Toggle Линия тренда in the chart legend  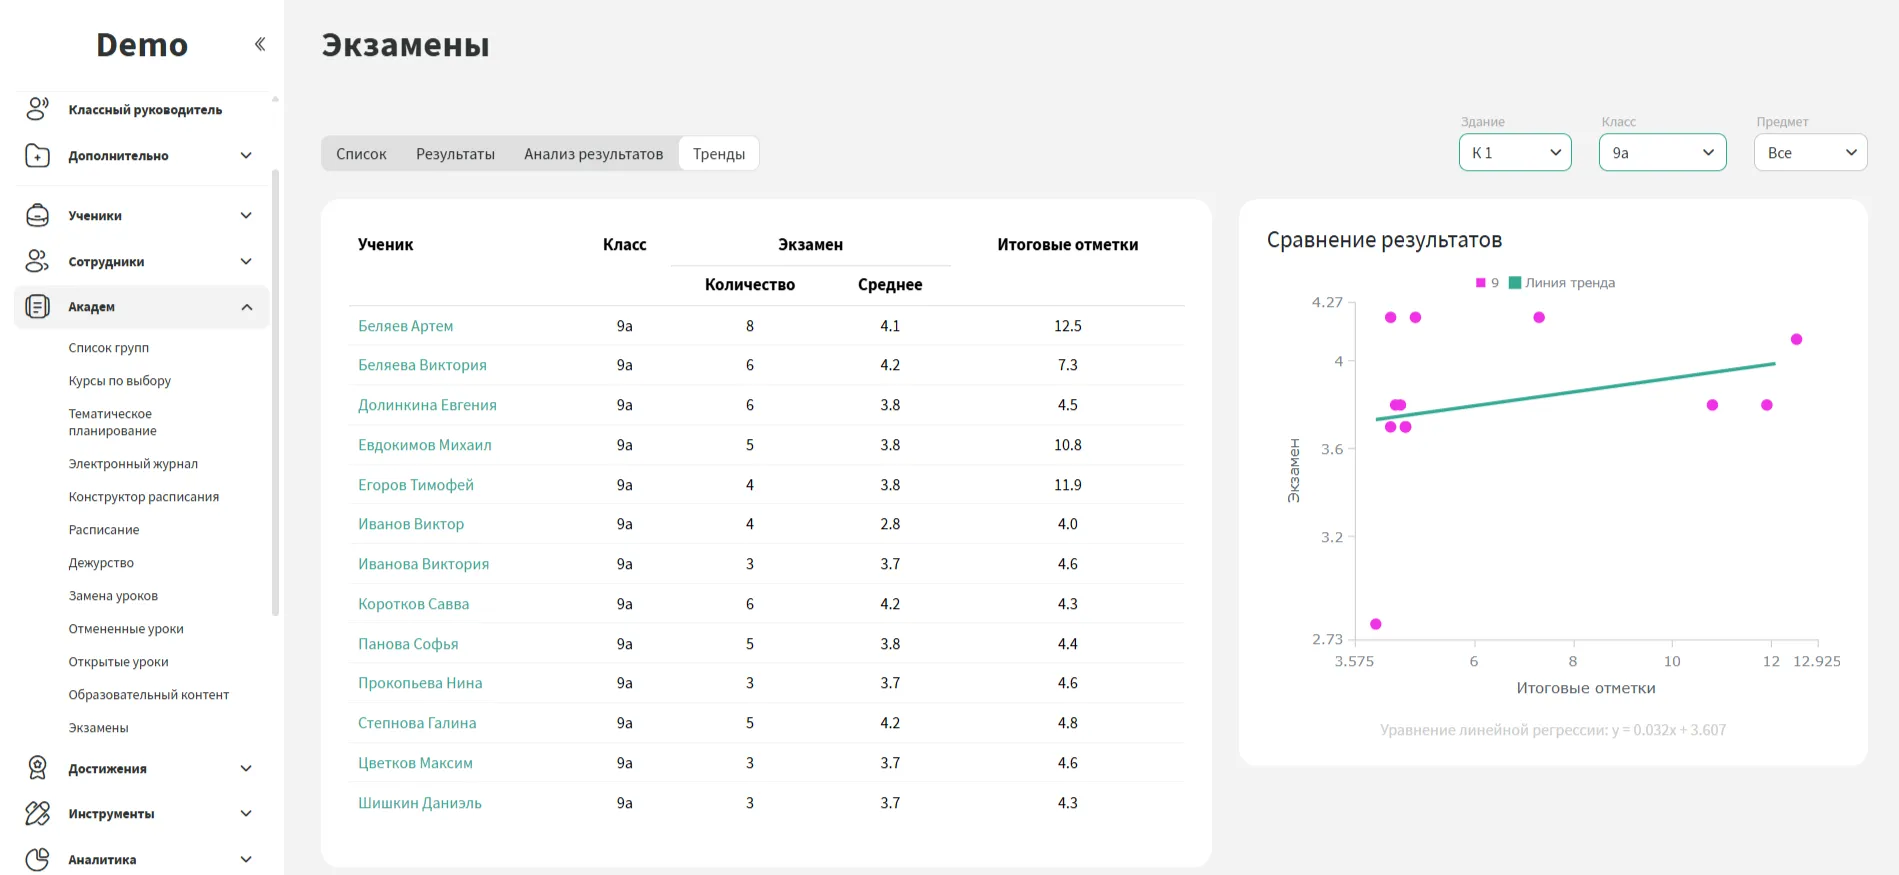1562,283
